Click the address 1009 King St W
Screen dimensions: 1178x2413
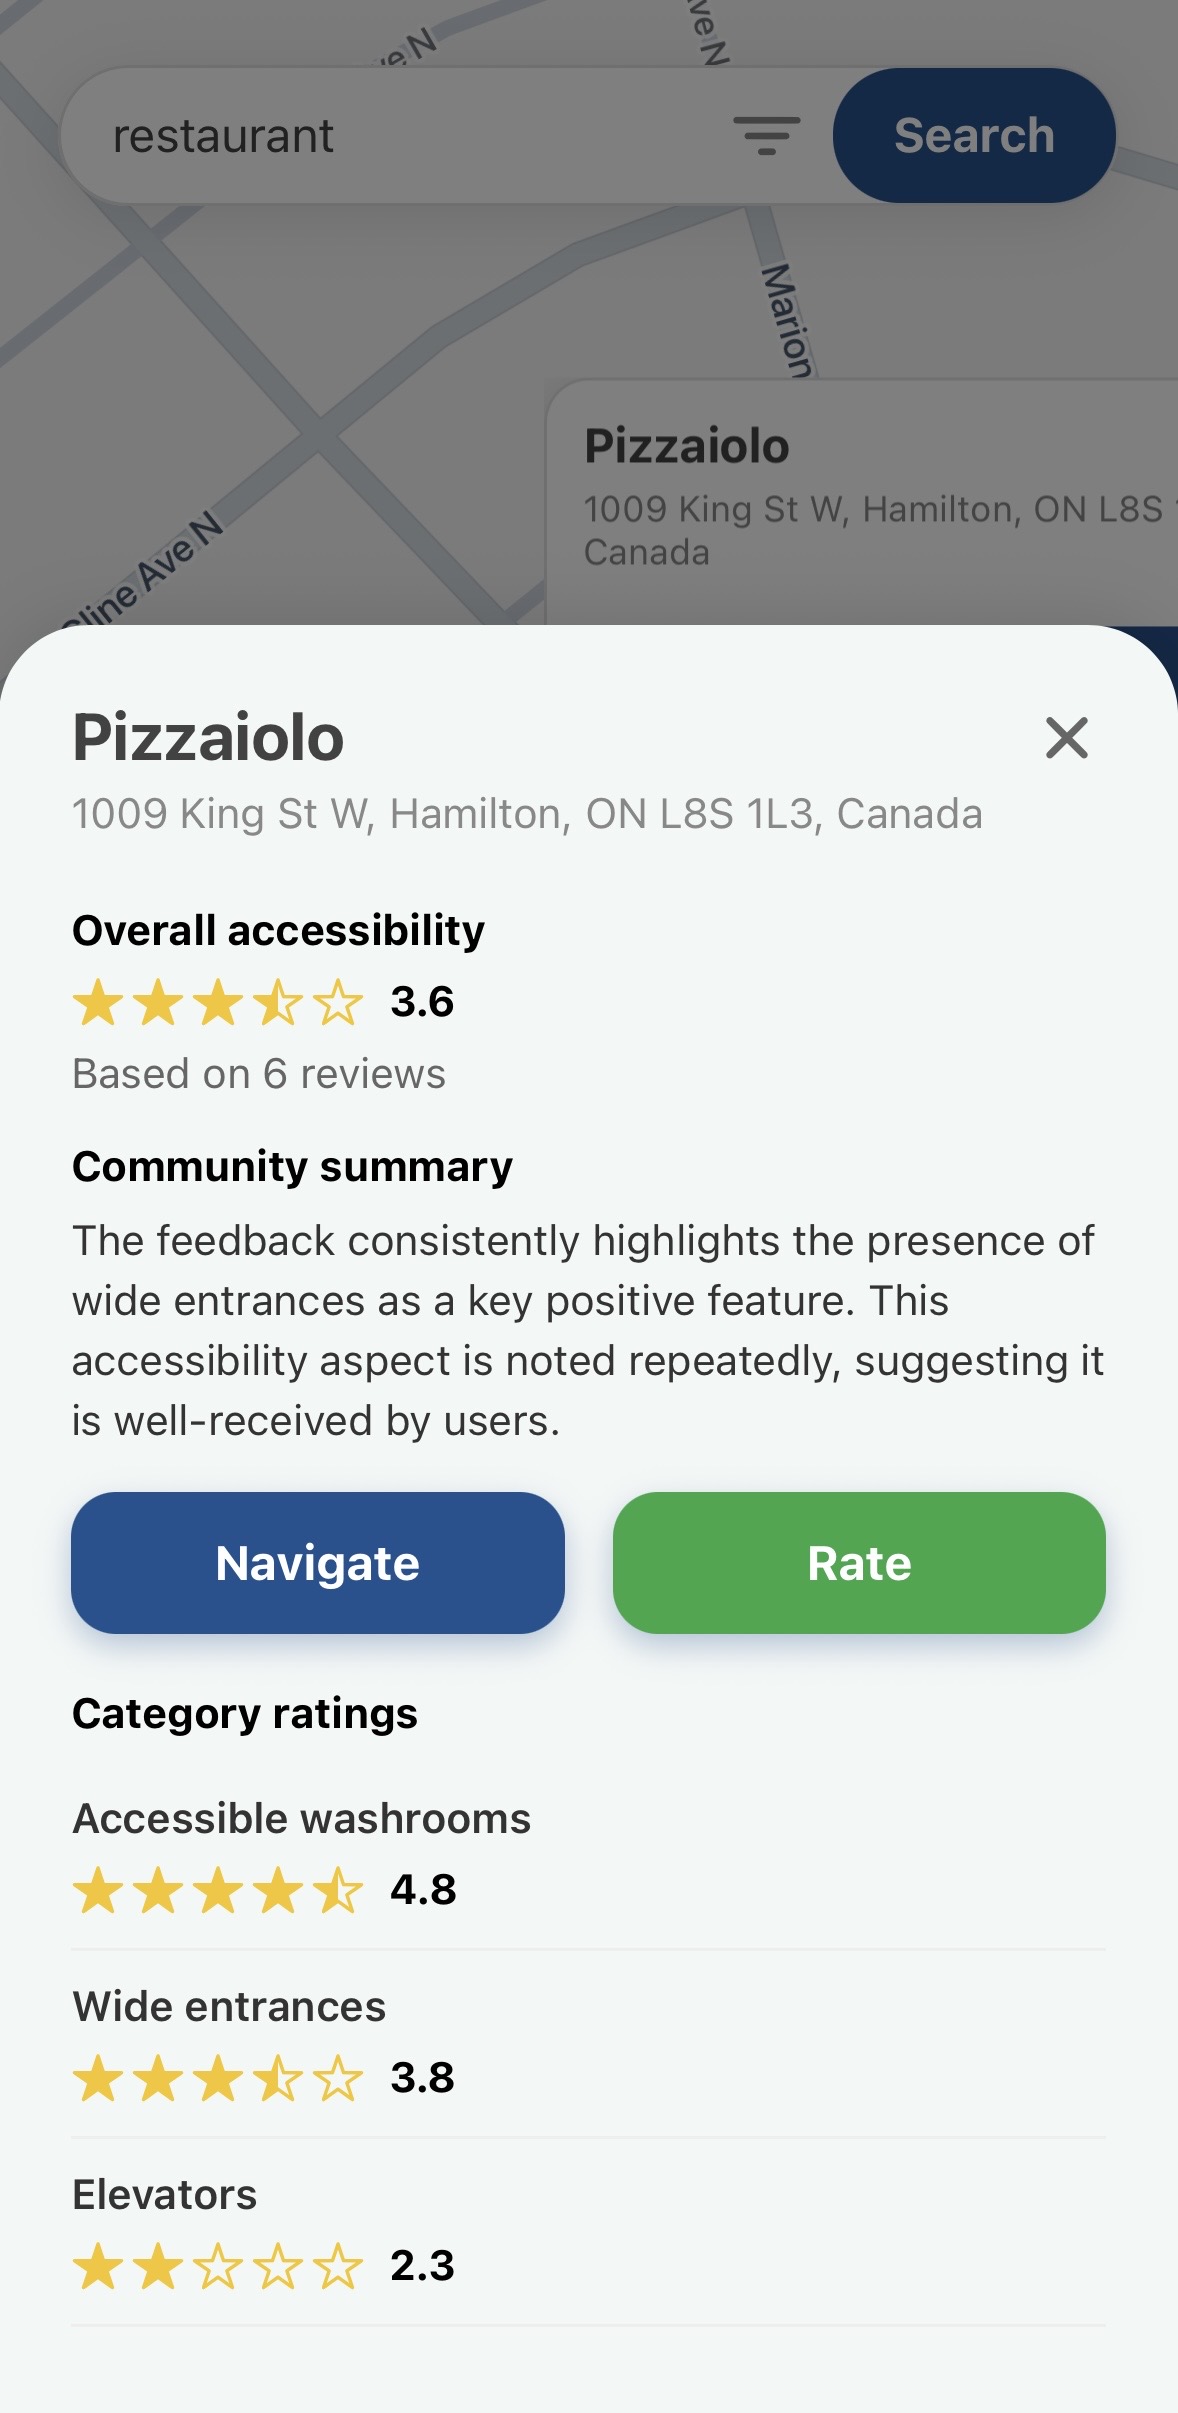[527, 814]
